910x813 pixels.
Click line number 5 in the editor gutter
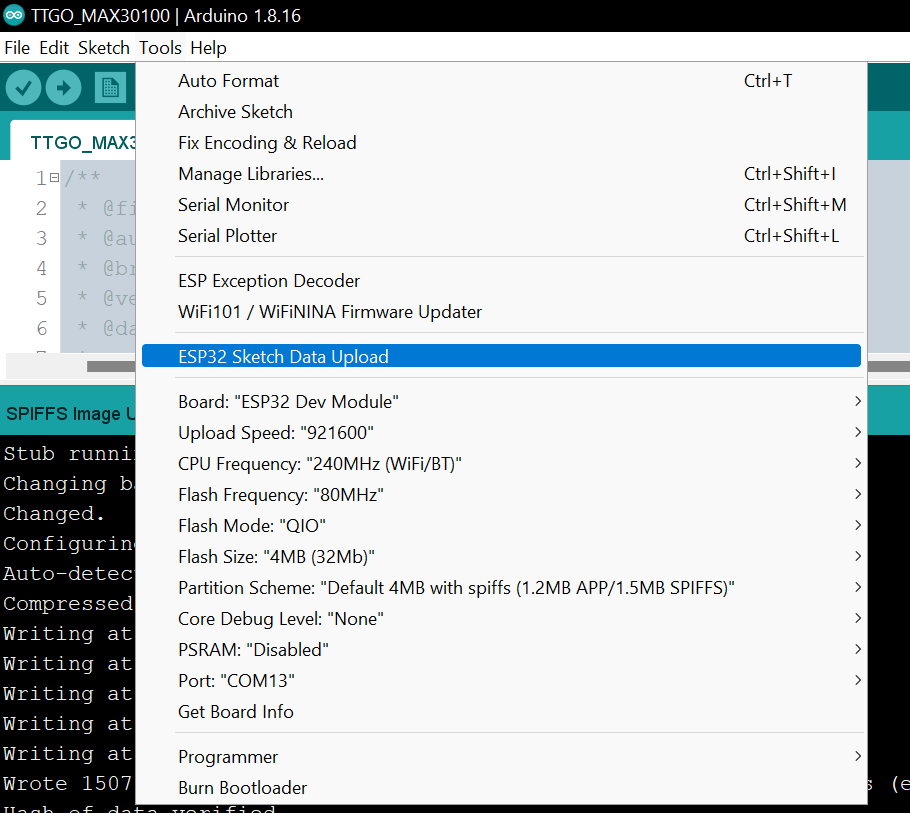(x=41, y=298)
